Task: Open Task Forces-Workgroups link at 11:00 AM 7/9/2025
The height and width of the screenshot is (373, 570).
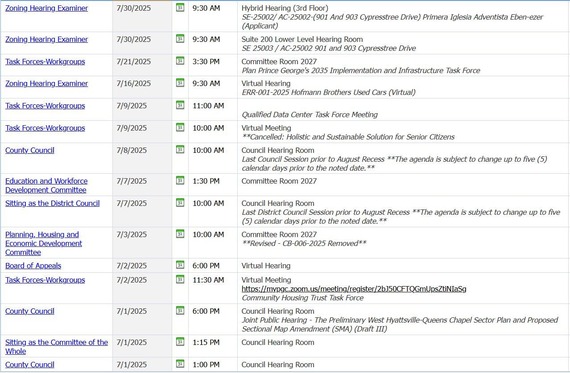Action: [45, 106]
